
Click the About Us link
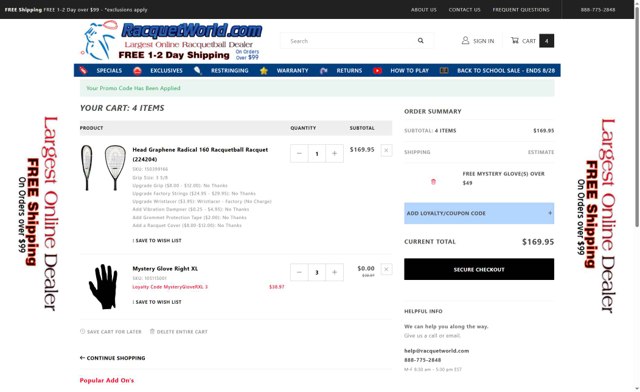click(423, 9)
